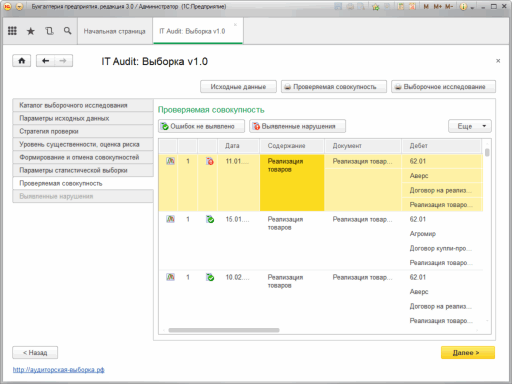
Task: Proceed with the Далее > button
Action: pos(468,353)
